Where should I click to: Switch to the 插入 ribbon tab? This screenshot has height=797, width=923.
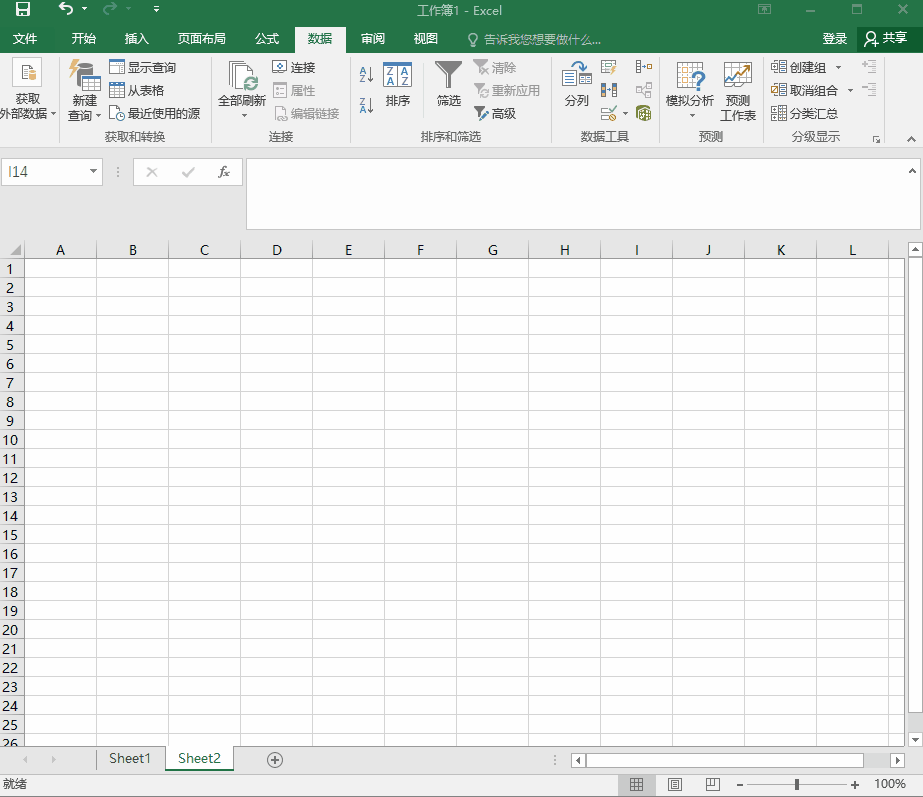[x=137, y=39]
